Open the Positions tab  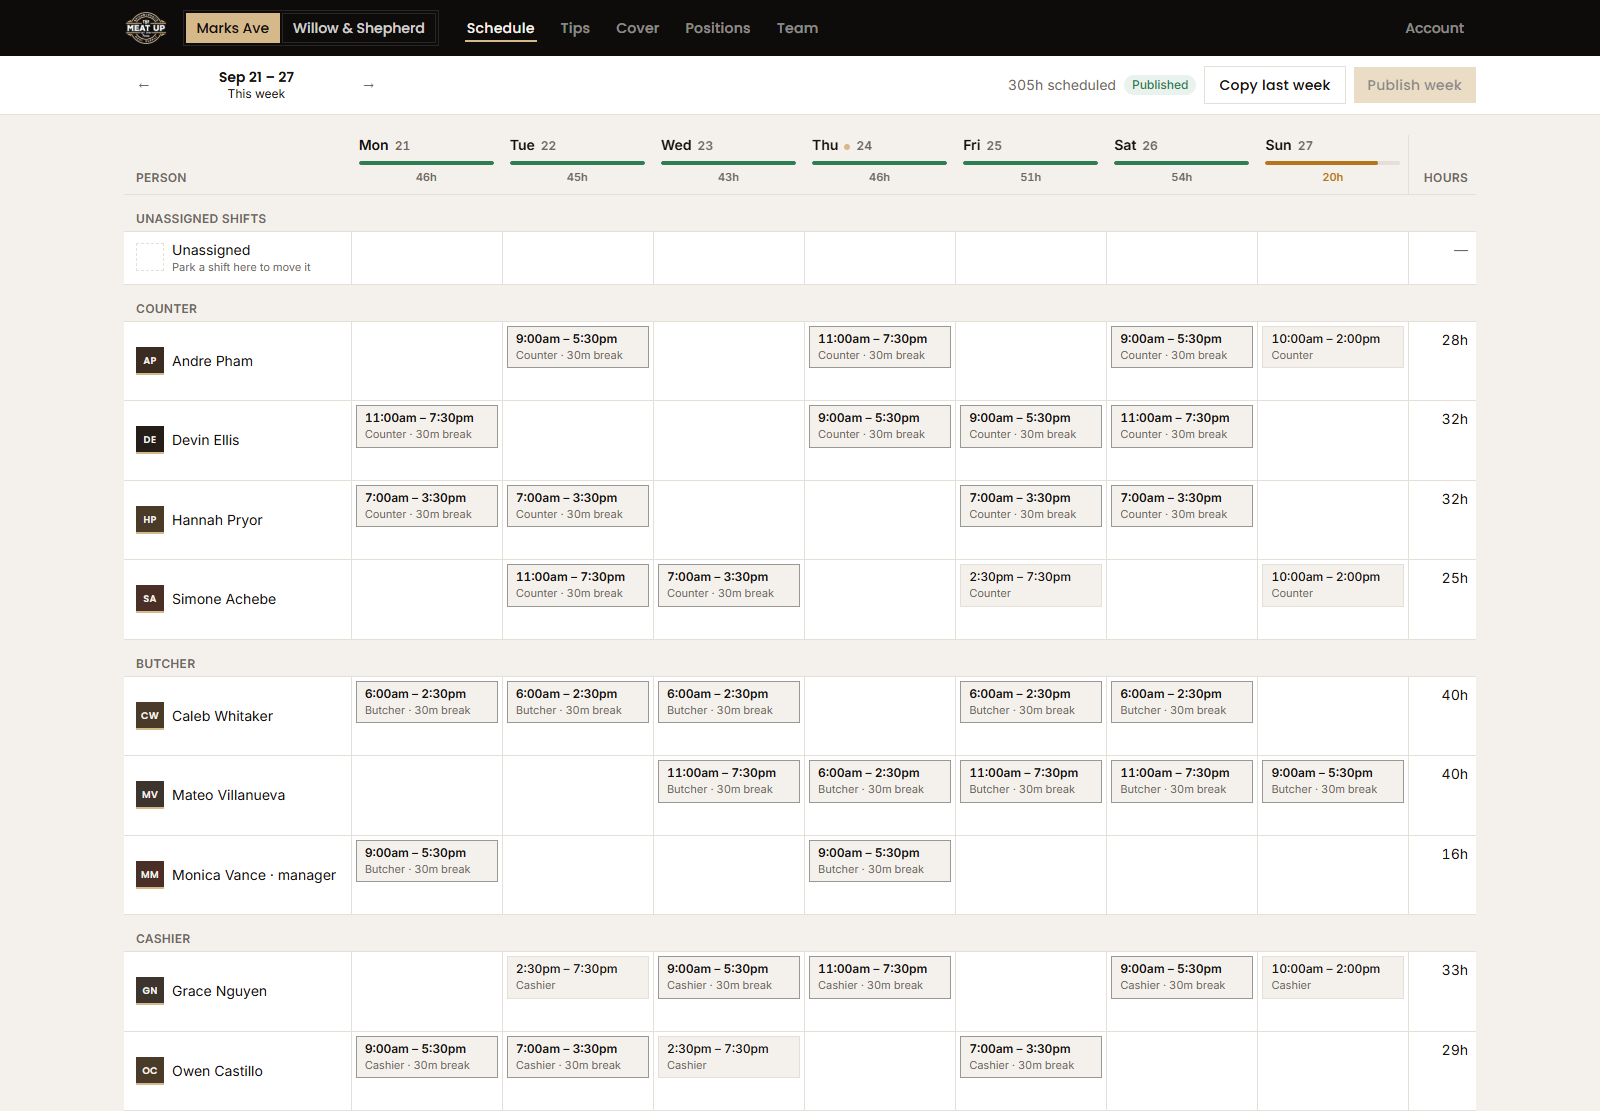point(718,28)
